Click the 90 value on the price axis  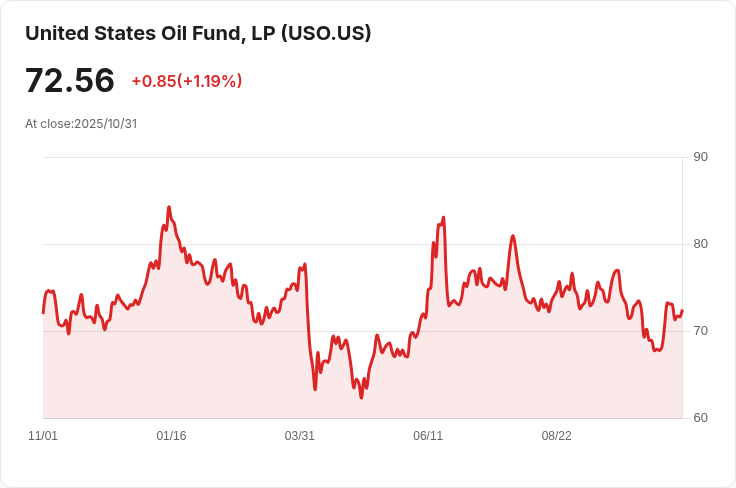coord(700,157)
